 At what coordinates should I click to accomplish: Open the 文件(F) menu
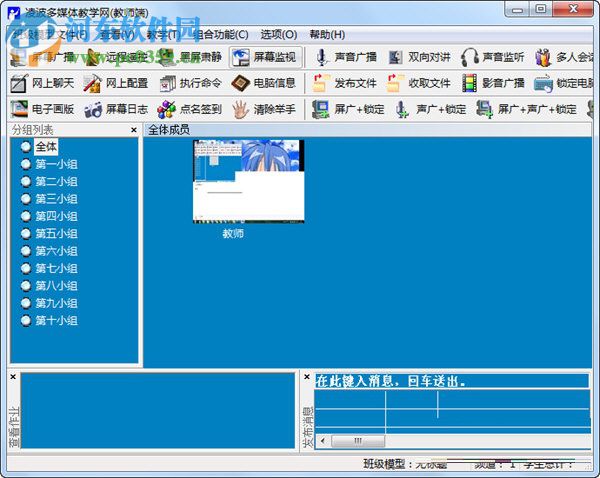72,35
